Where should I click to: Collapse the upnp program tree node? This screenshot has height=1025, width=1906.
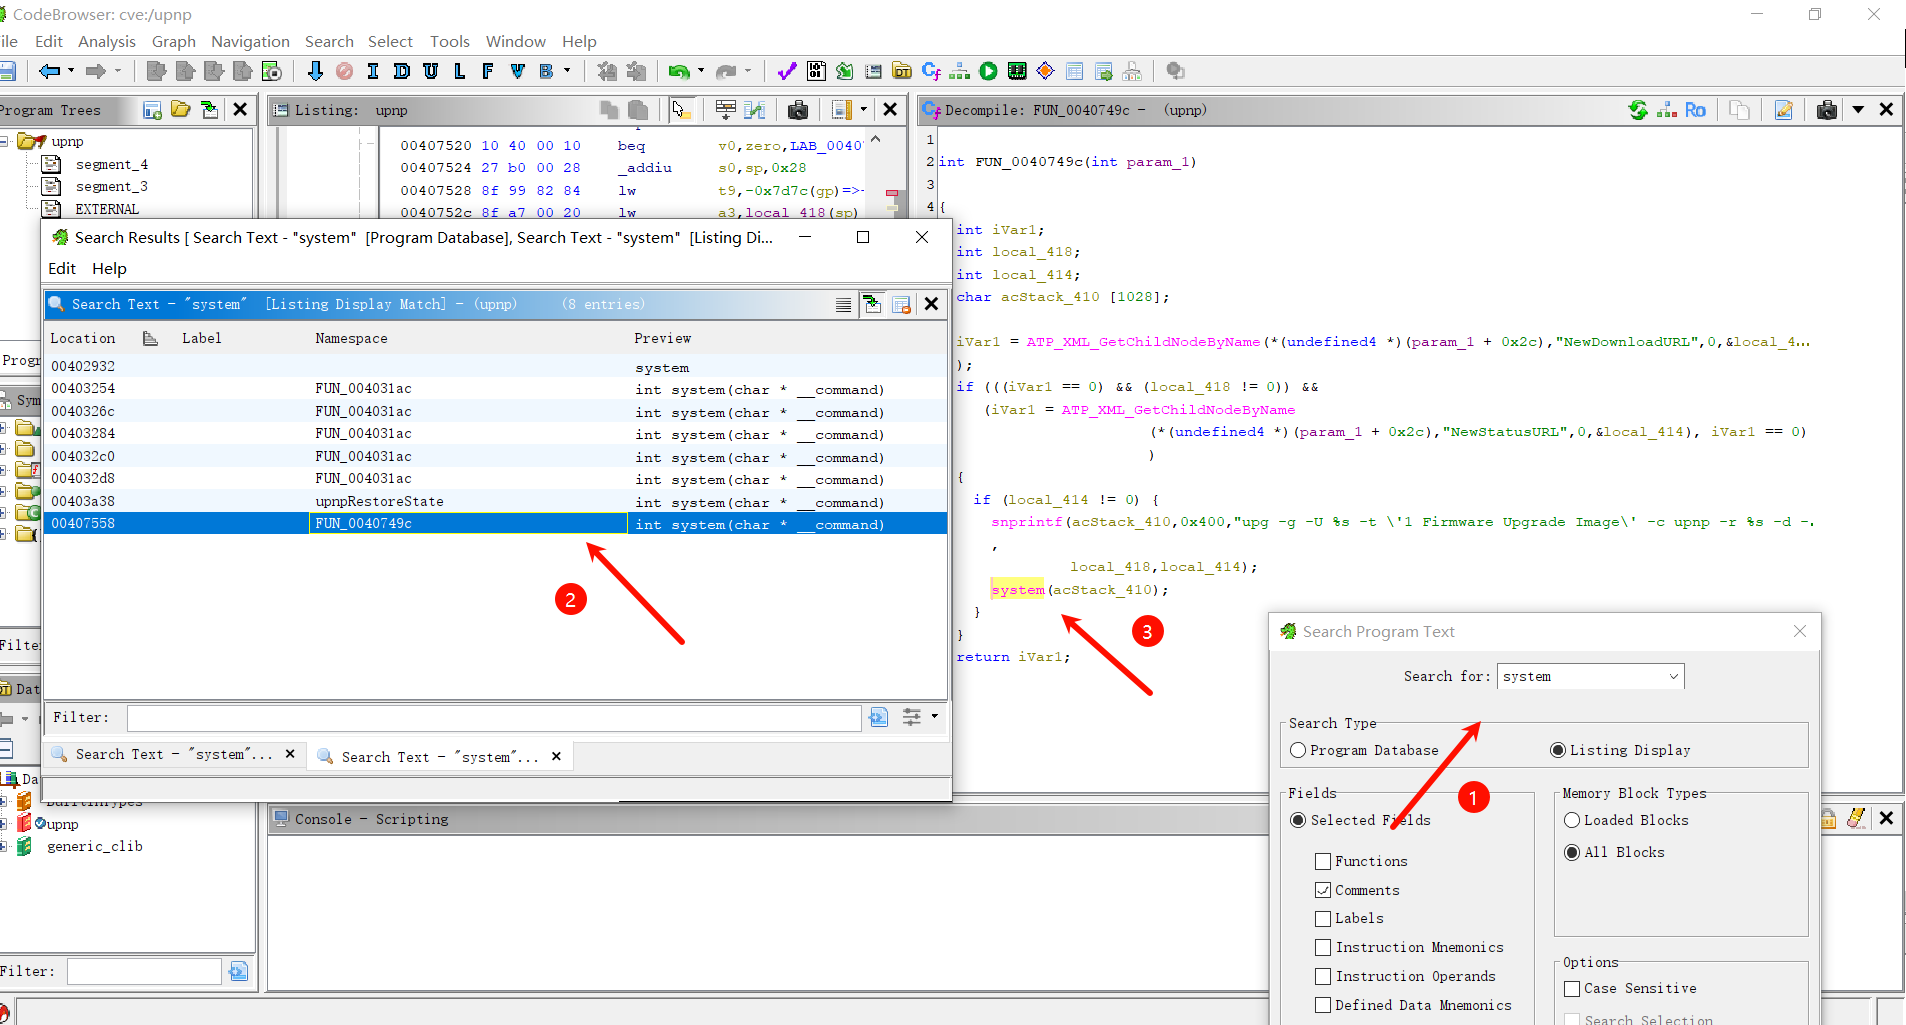click(5, 142)
